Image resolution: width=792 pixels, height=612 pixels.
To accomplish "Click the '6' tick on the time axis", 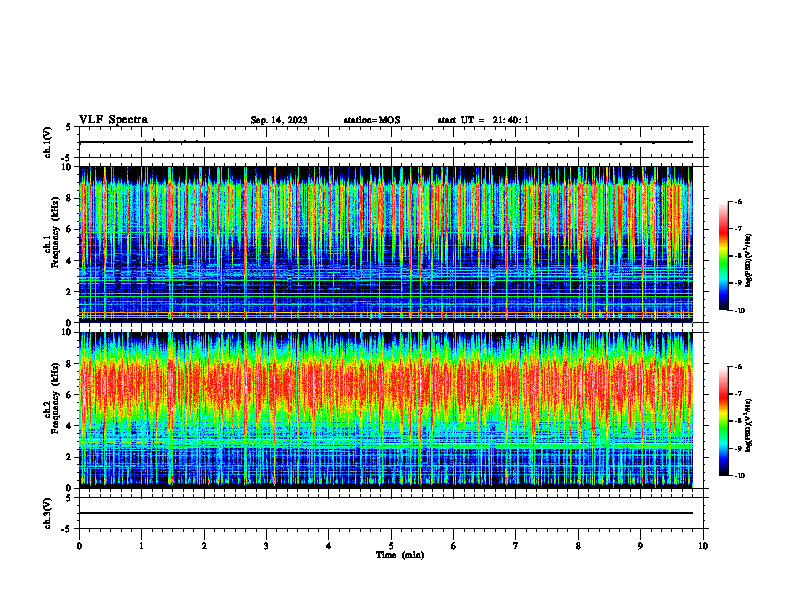I will pos(454,546).
